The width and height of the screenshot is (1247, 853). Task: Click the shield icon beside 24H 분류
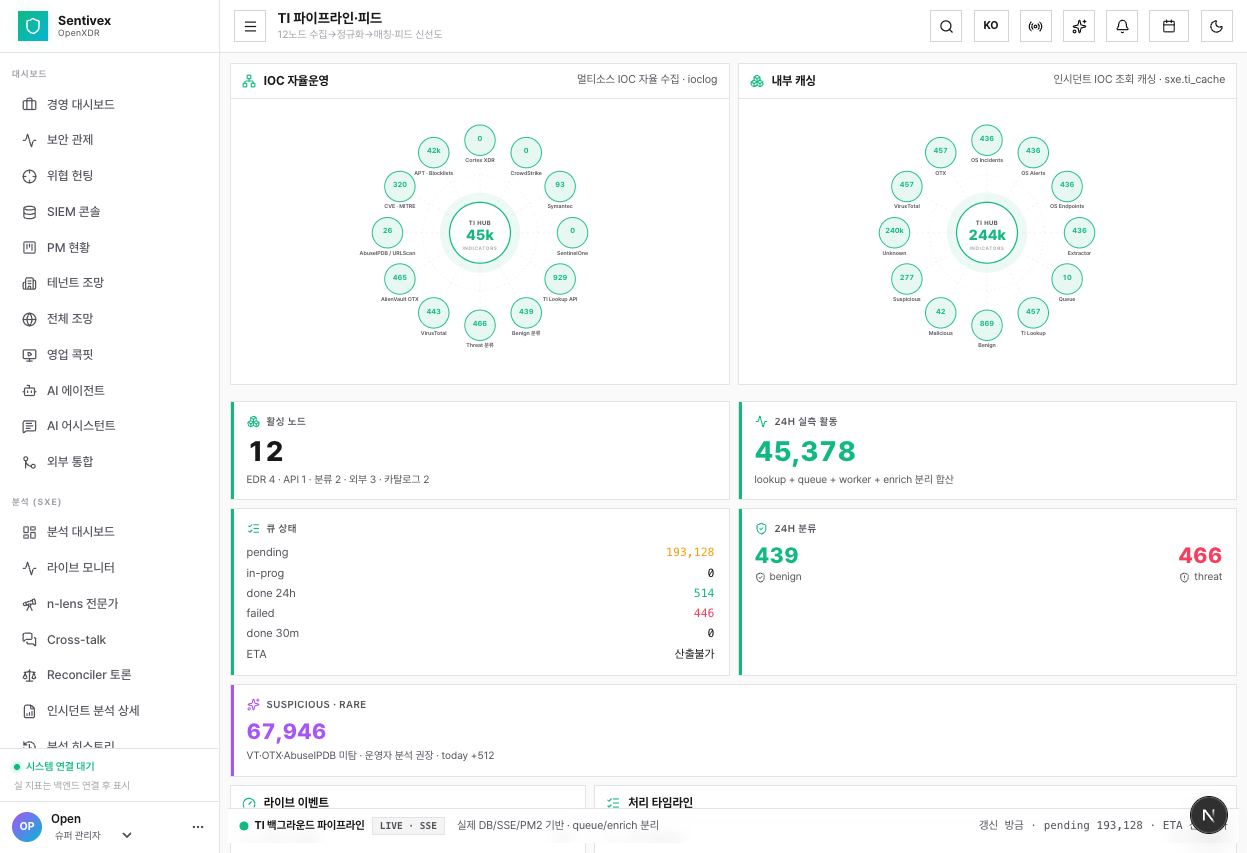(761, 528)
